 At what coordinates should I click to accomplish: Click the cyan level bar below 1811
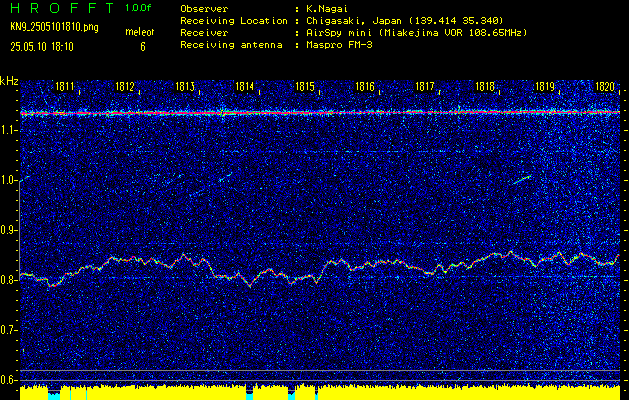(54, 396)
